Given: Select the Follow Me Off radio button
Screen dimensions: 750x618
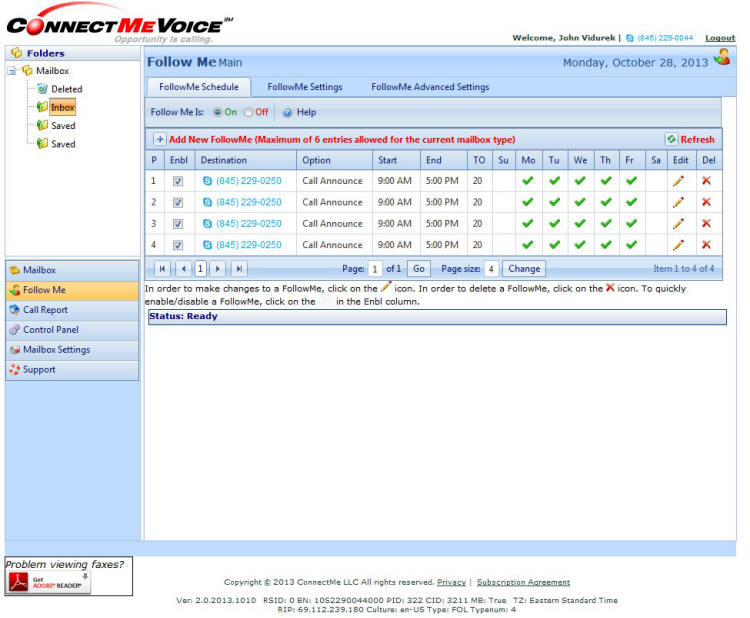Looking at the screenshot, I should 248,112.
